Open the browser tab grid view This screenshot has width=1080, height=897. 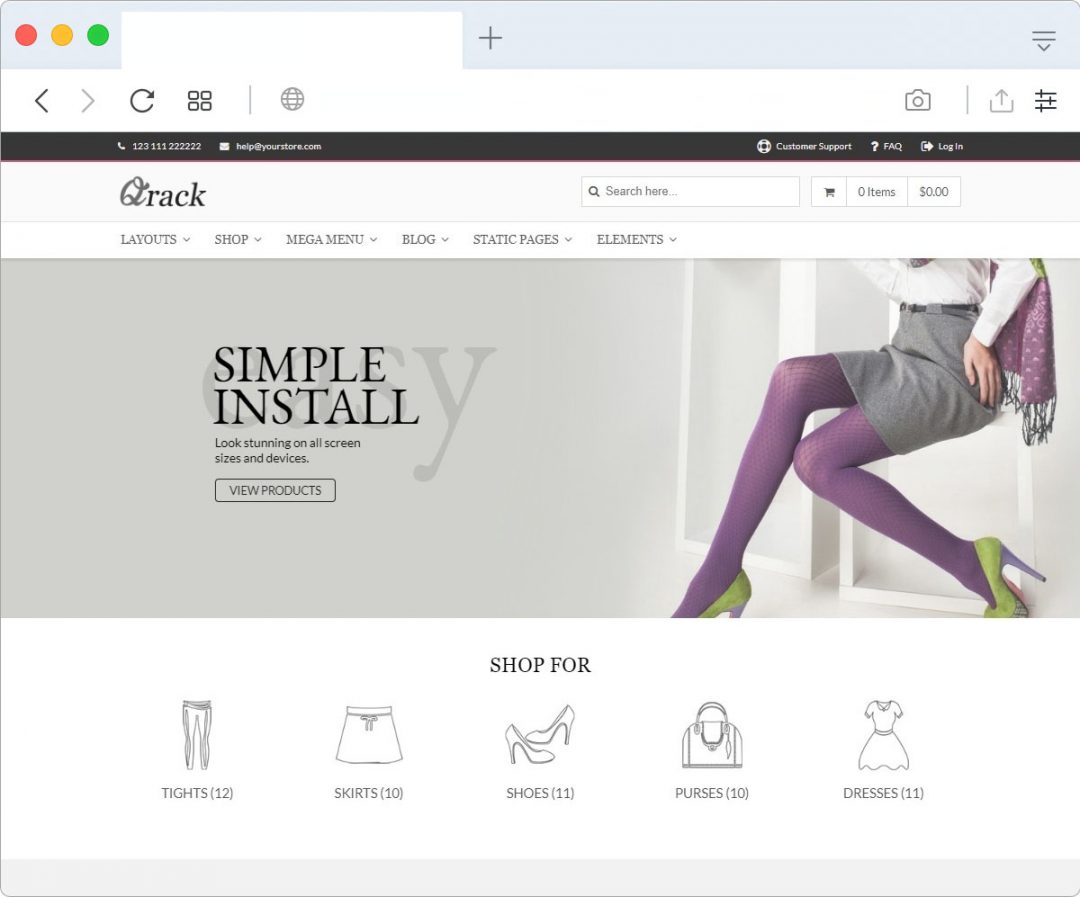[200, 100]
